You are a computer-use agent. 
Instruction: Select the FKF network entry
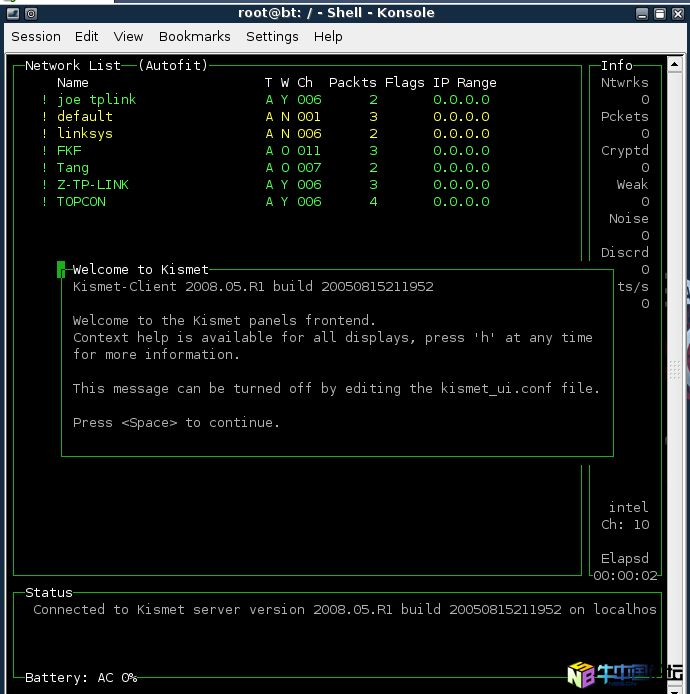click(68, 151)
